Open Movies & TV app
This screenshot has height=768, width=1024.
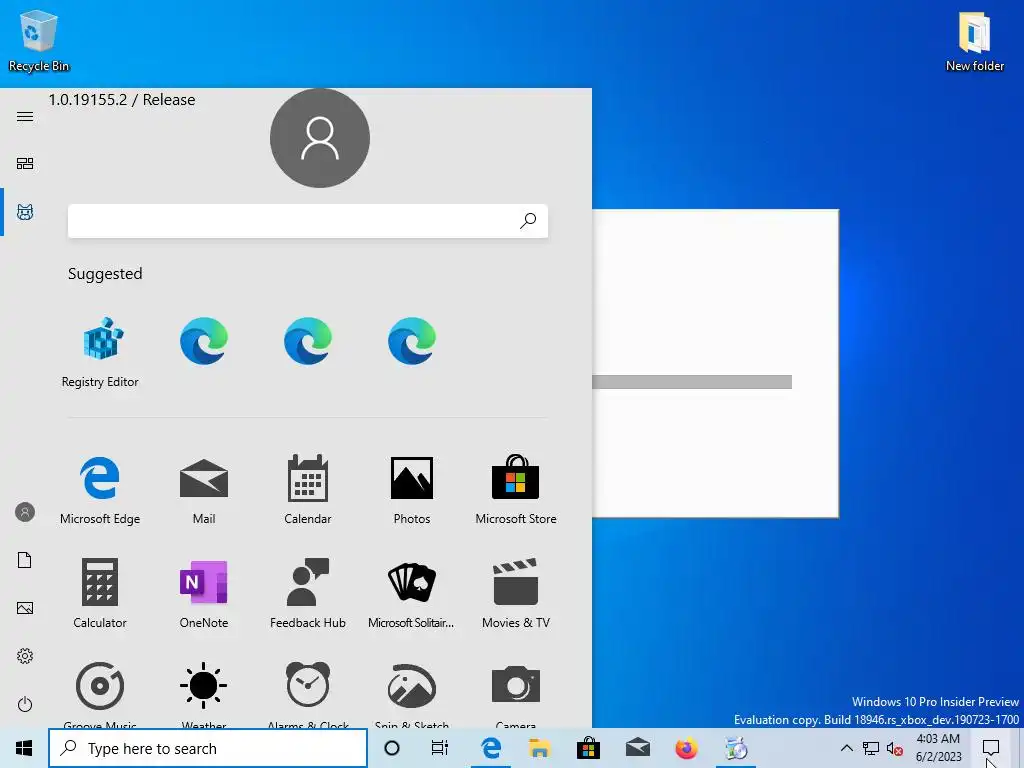pyautogui.click(x=516, y=593)
